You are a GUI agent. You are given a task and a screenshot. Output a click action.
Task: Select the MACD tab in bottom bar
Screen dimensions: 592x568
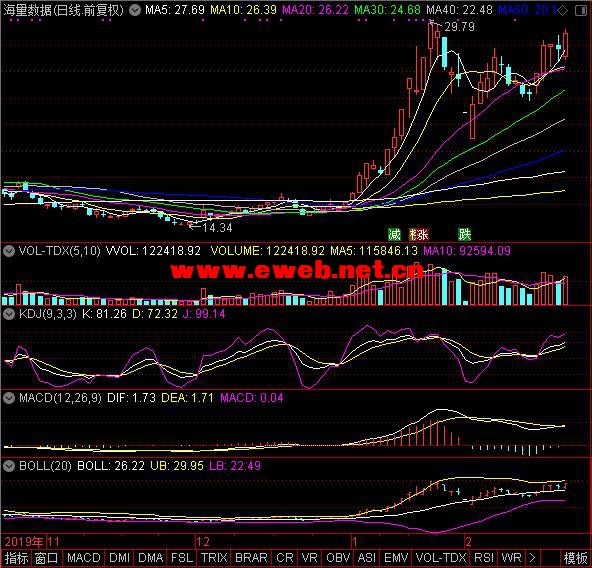point(84,558)
